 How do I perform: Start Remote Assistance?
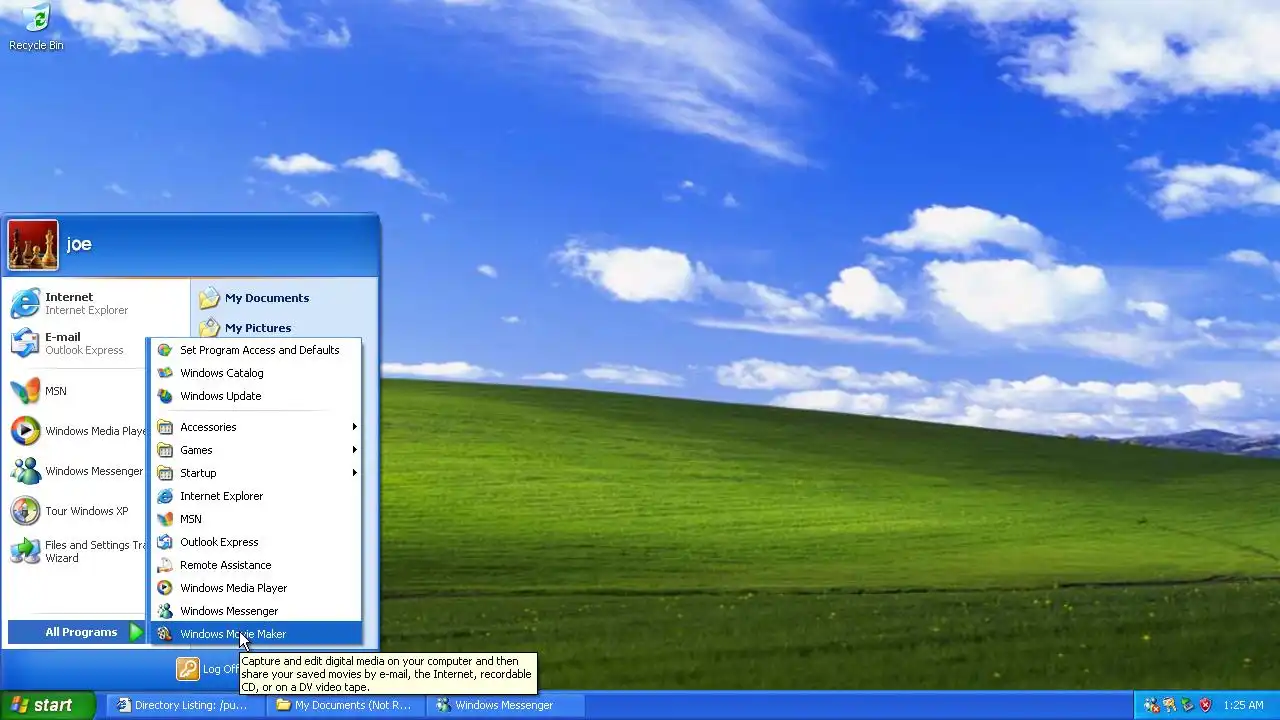click(x=256, y=565)
